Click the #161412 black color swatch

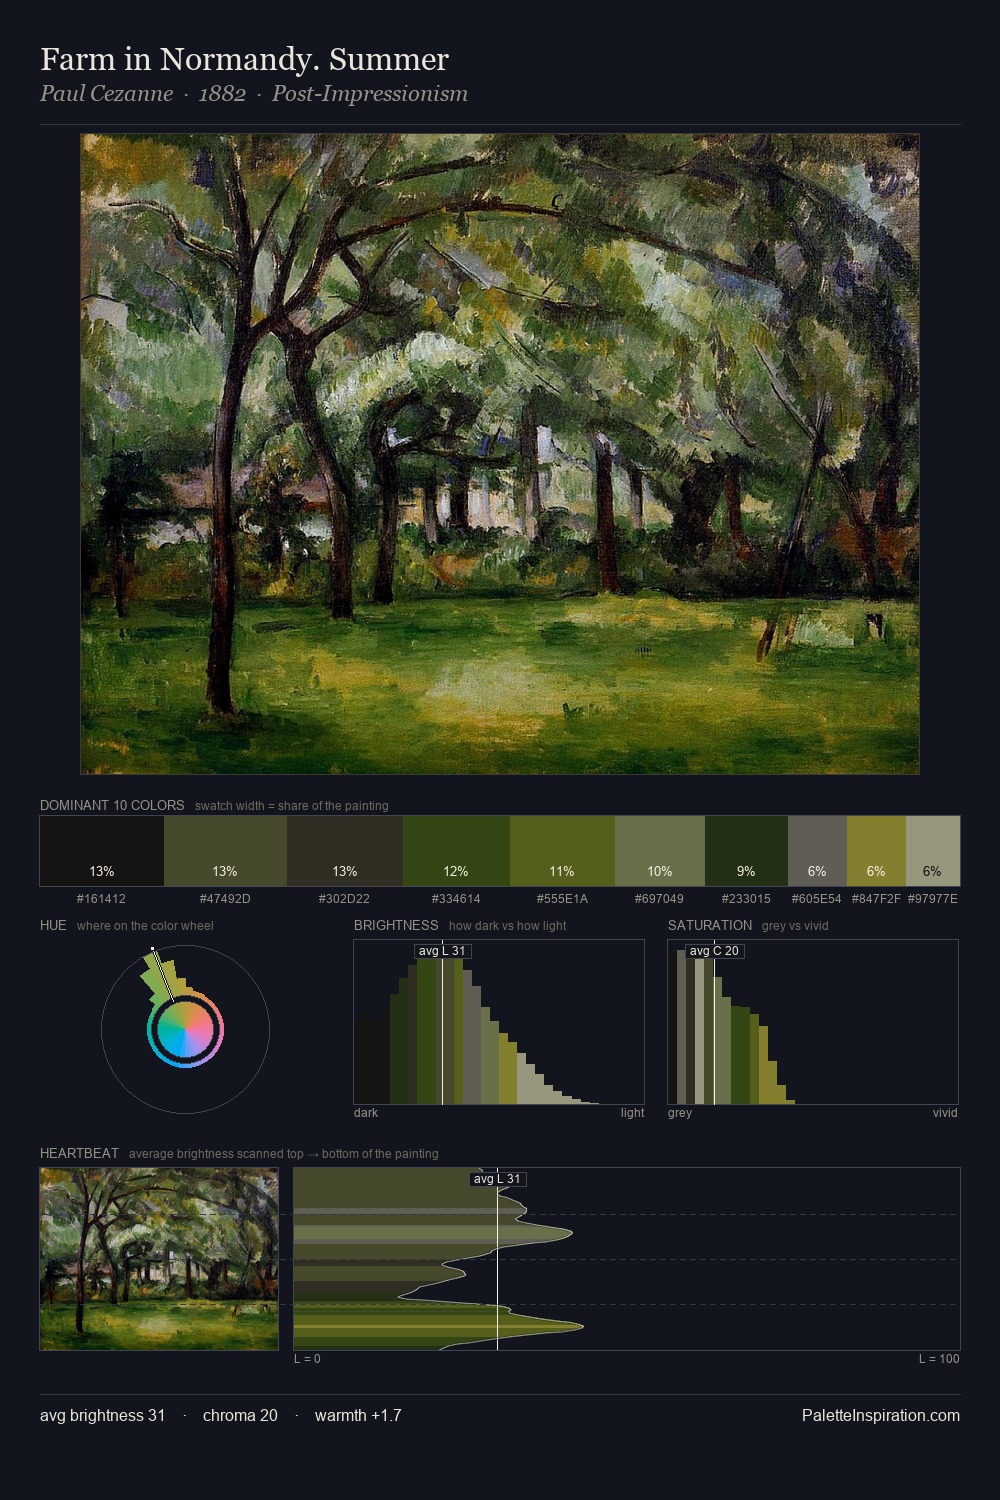click(x=101, y=851)
